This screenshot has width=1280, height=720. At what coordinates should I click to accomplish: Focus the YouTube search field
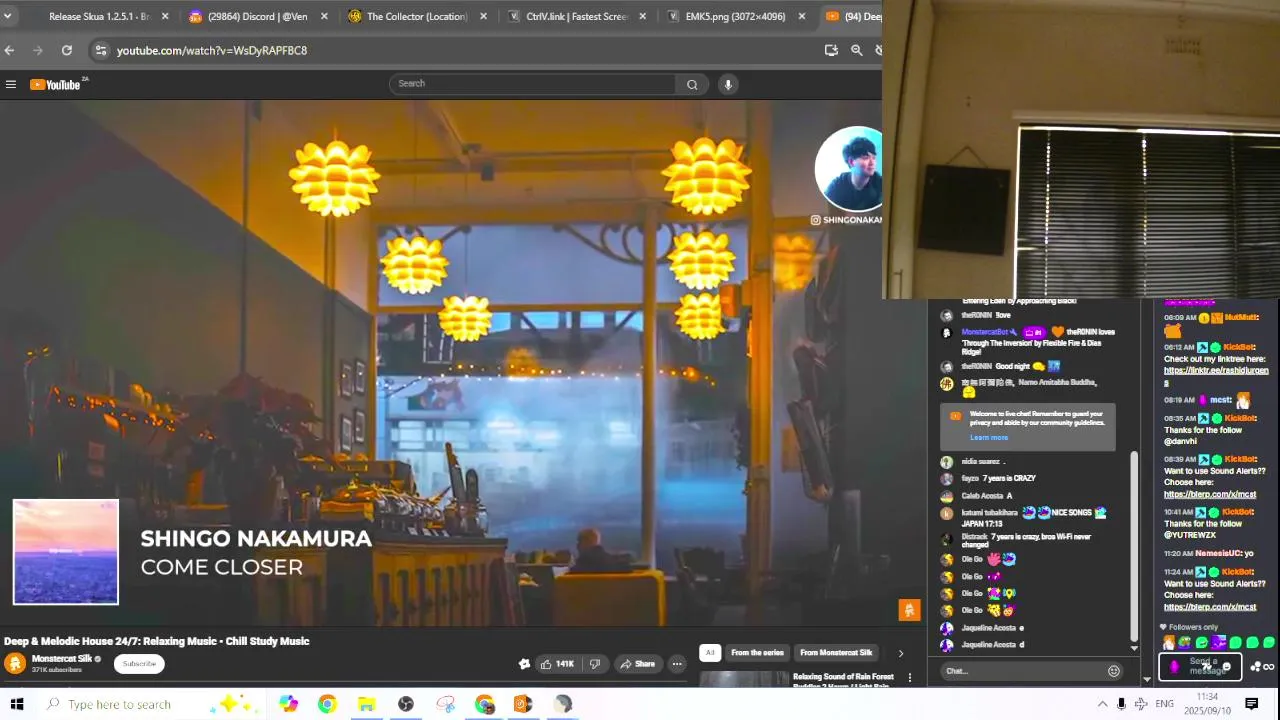click(x=533, y=84)
